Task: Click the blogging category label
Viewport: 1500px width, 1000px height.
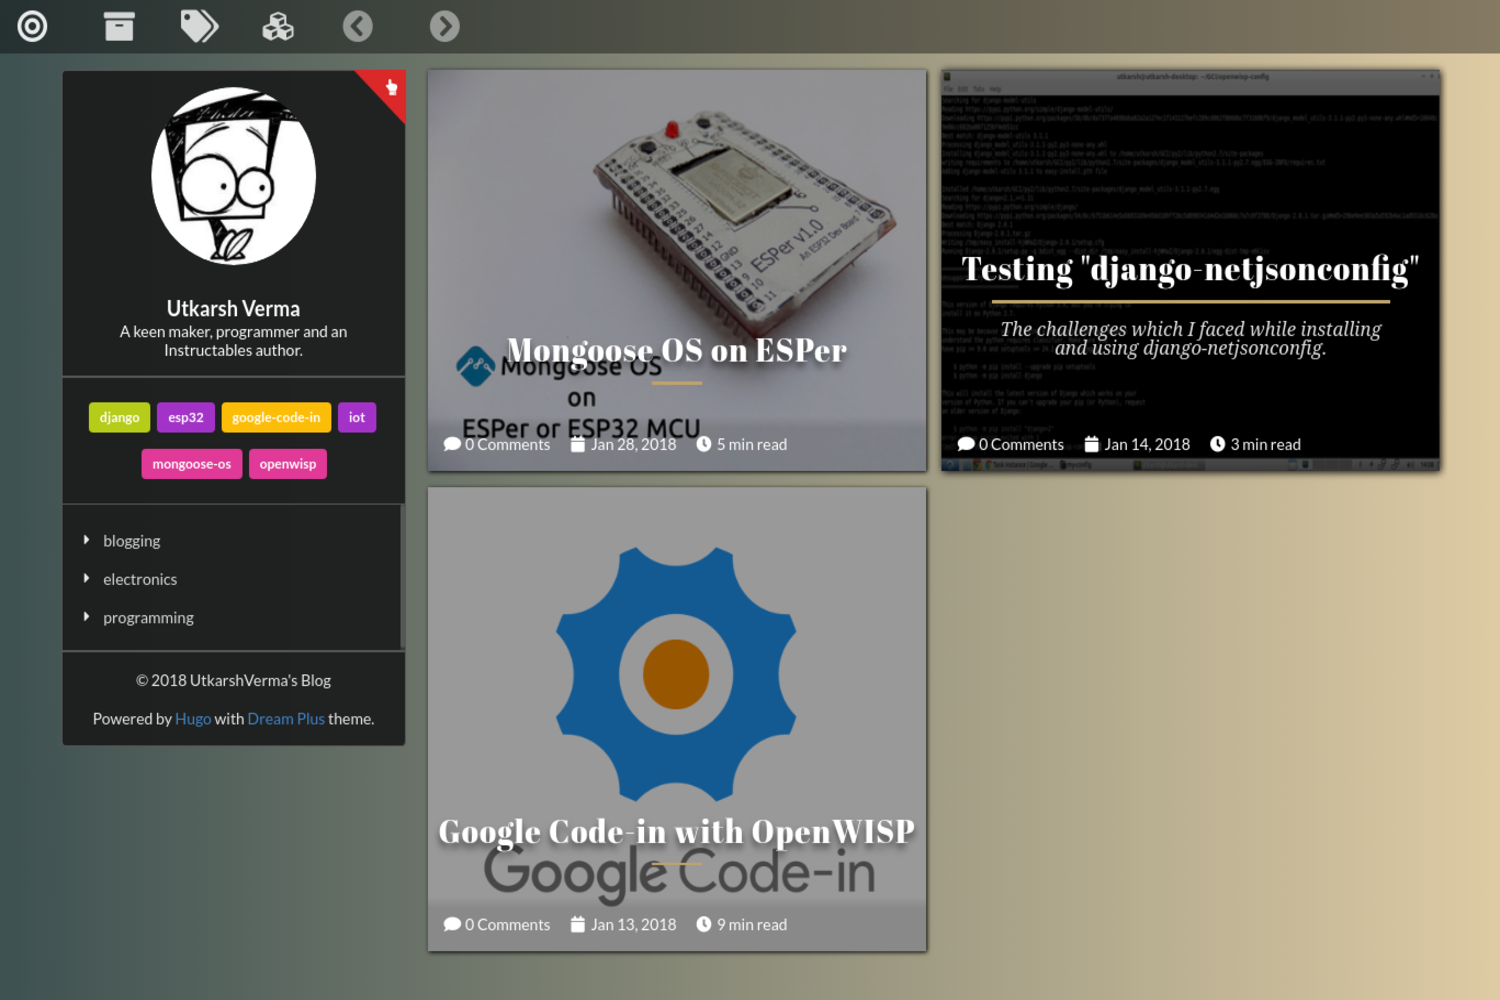Action: pos(132,541)
